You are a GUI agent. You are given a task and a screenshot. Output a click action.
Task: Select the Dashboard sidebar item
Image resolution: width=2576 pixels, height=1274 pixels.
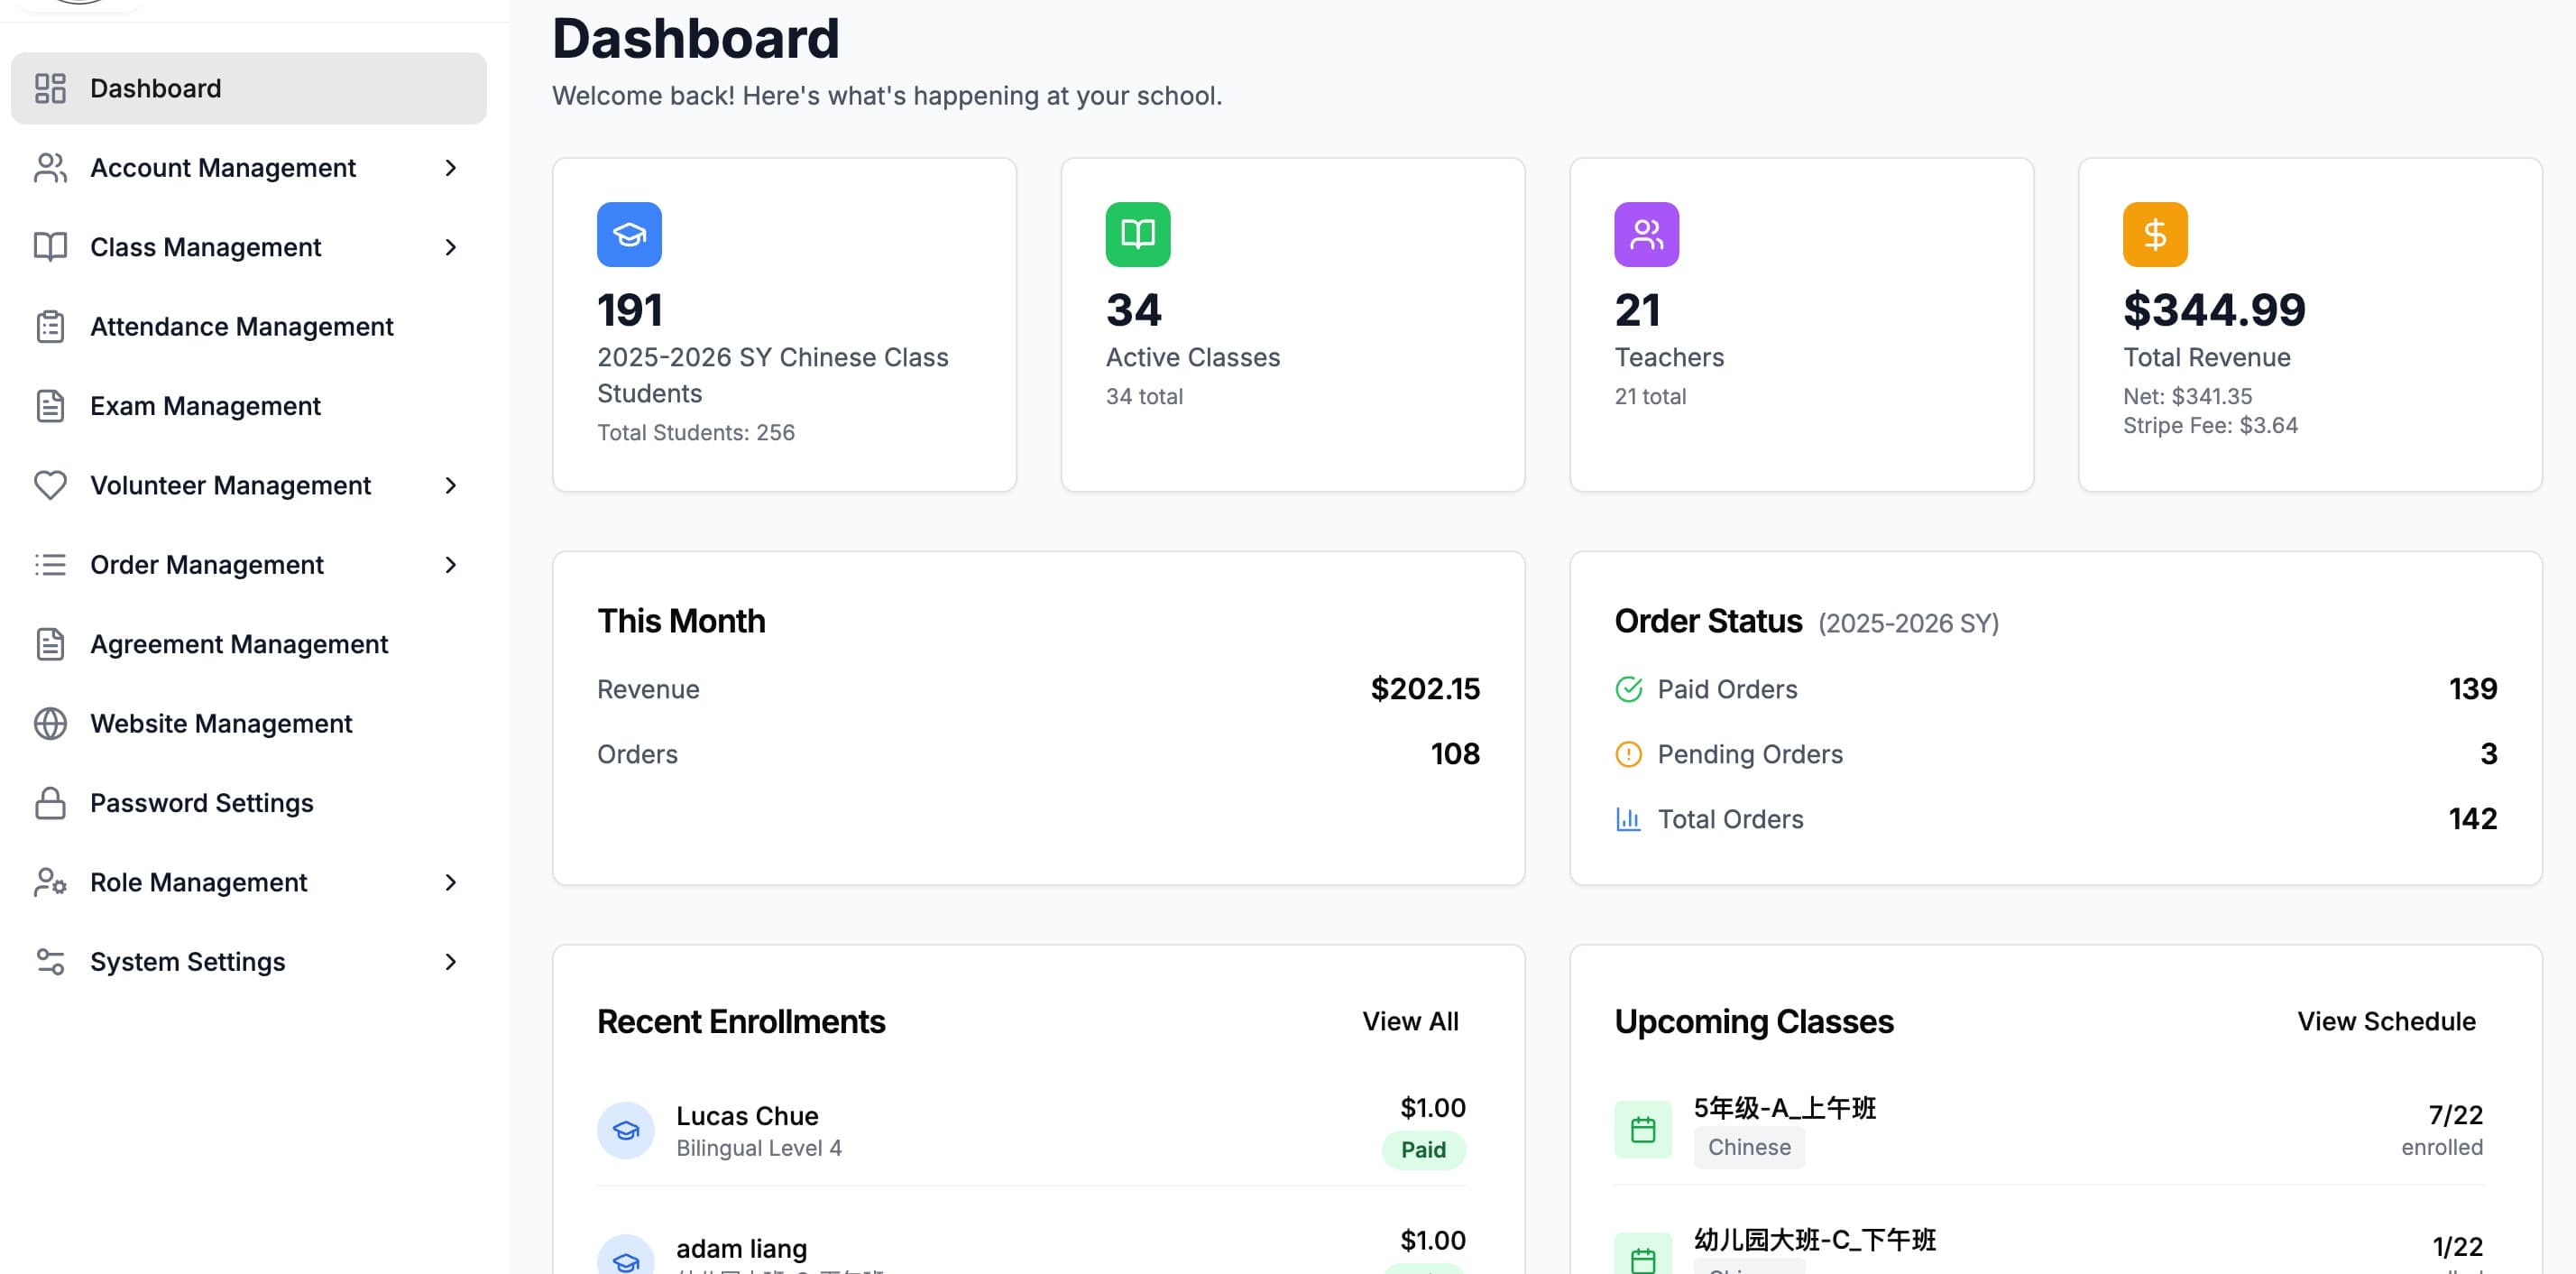tap(248, 88)
